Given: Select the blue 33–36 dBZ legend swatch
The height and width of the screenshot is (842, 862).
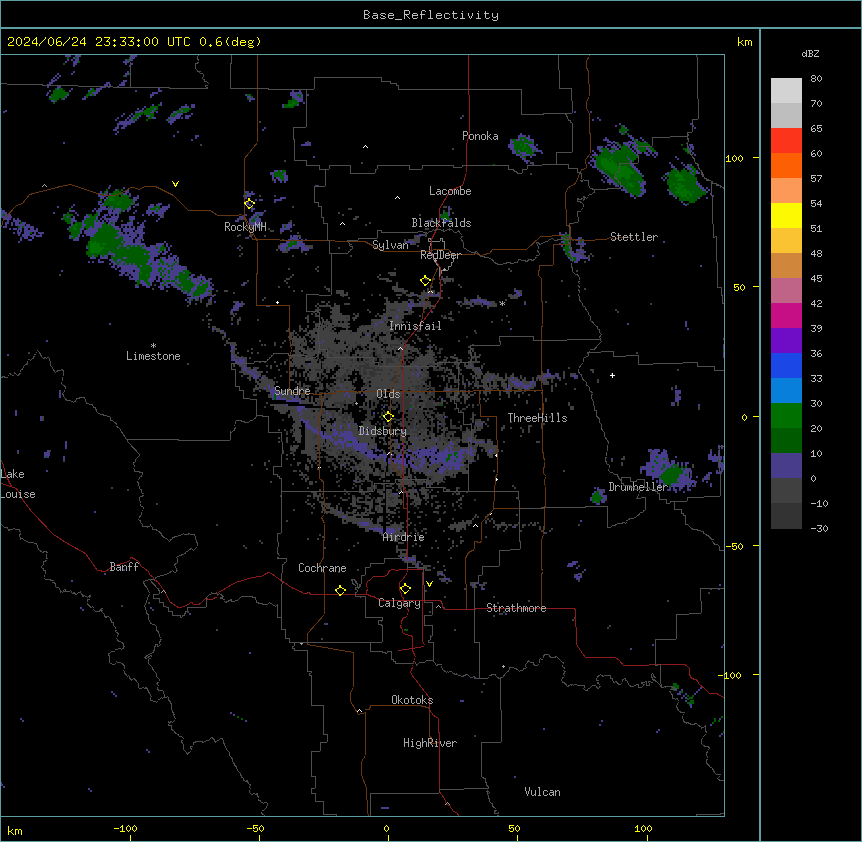Looking at the screenshot, I should pyautogui.click(x=786, y=365).
